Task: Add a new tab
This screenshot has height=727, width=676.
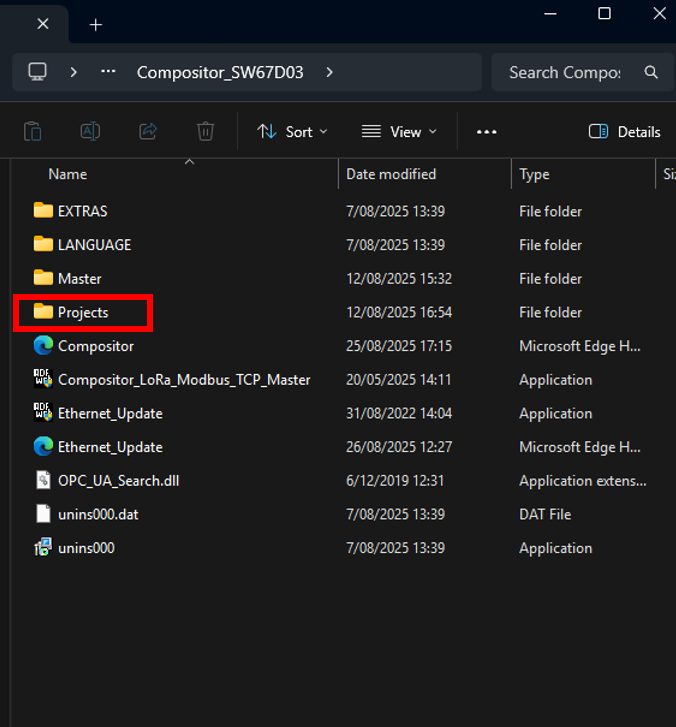Action: pos(96,25)
